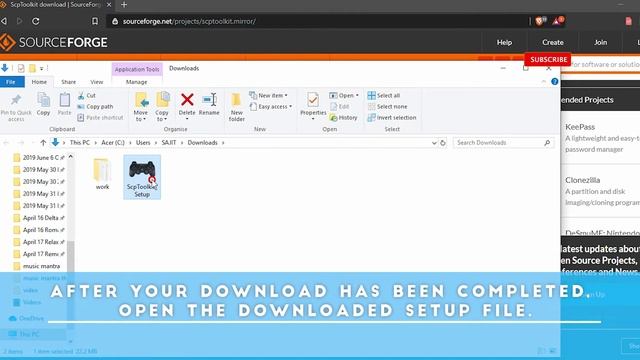The image size is (640, 360).
Task: Expand the Open dropdown arrow
Action: coord(357,96)
